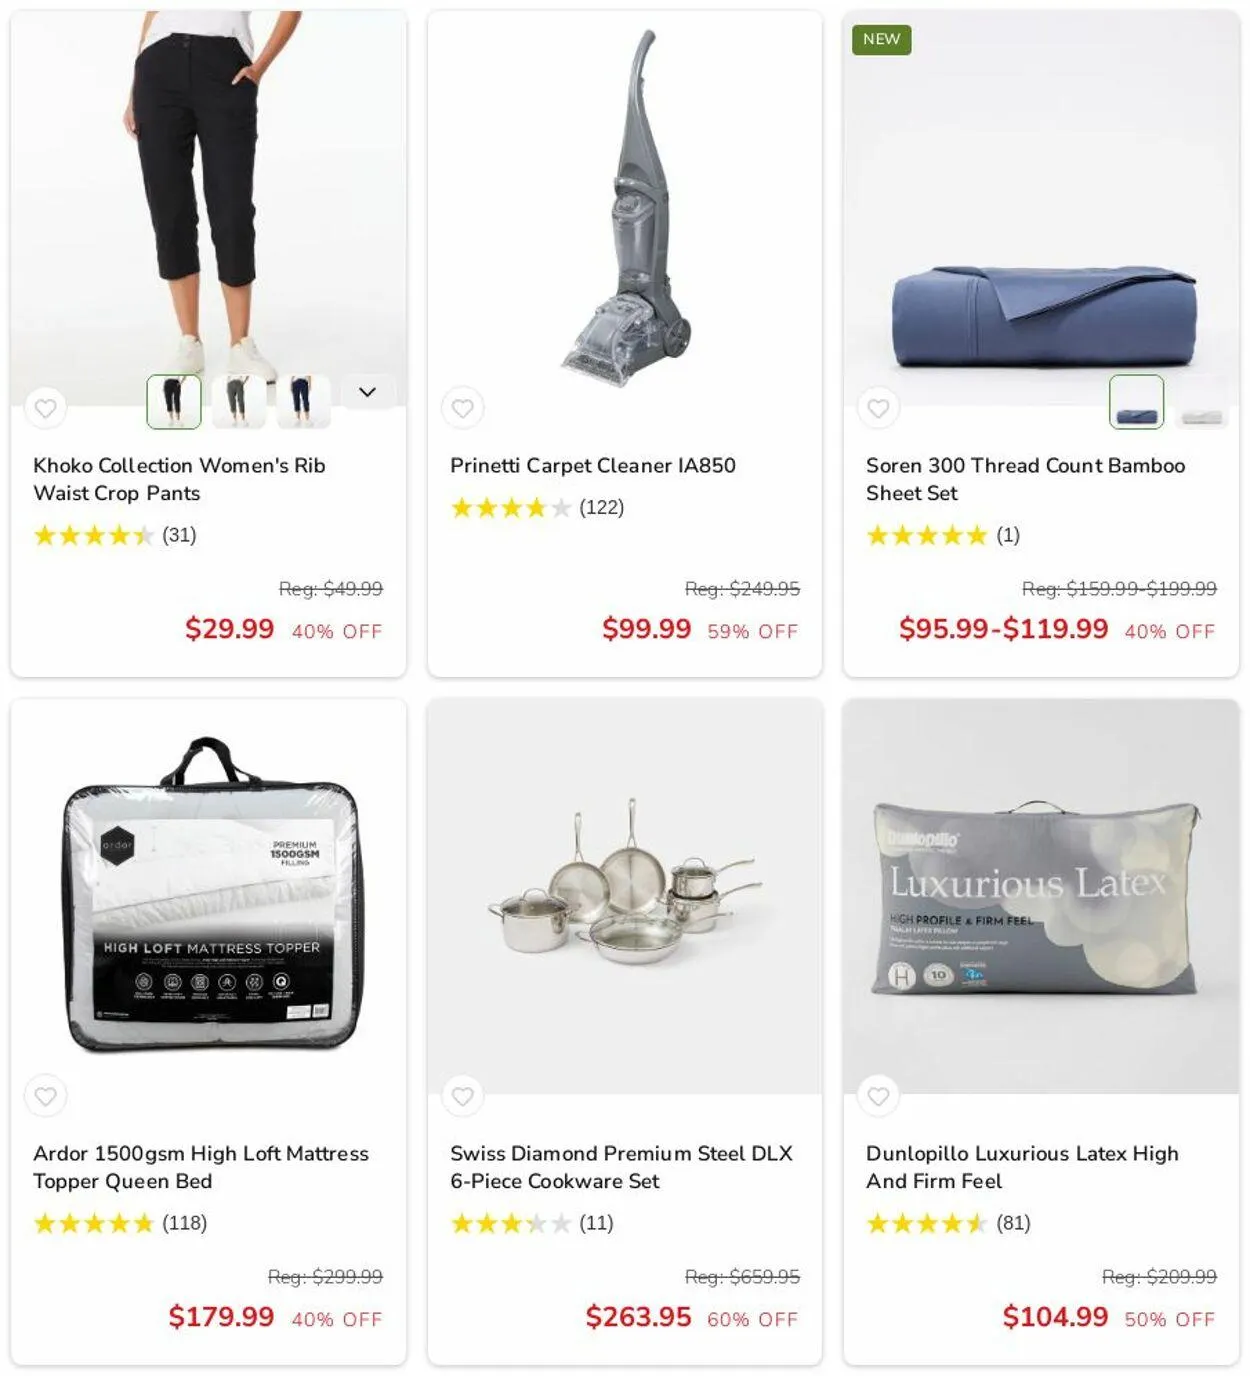Select blue Bamboo Sheet Set swatch
1250x1376 pixels.
[1136, 401]
